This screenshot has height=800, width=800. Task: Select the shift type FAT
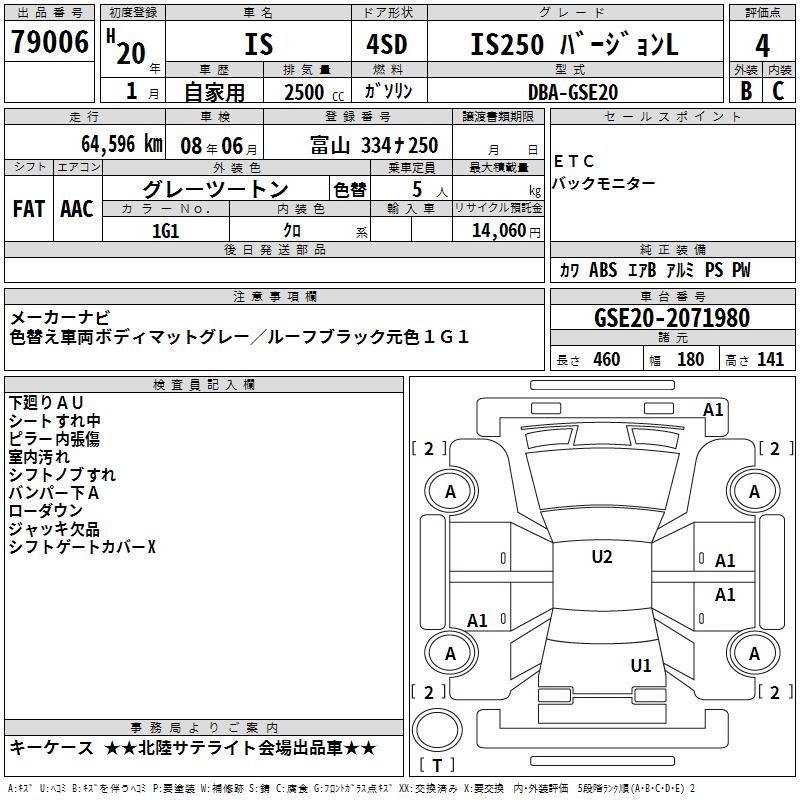29,209
